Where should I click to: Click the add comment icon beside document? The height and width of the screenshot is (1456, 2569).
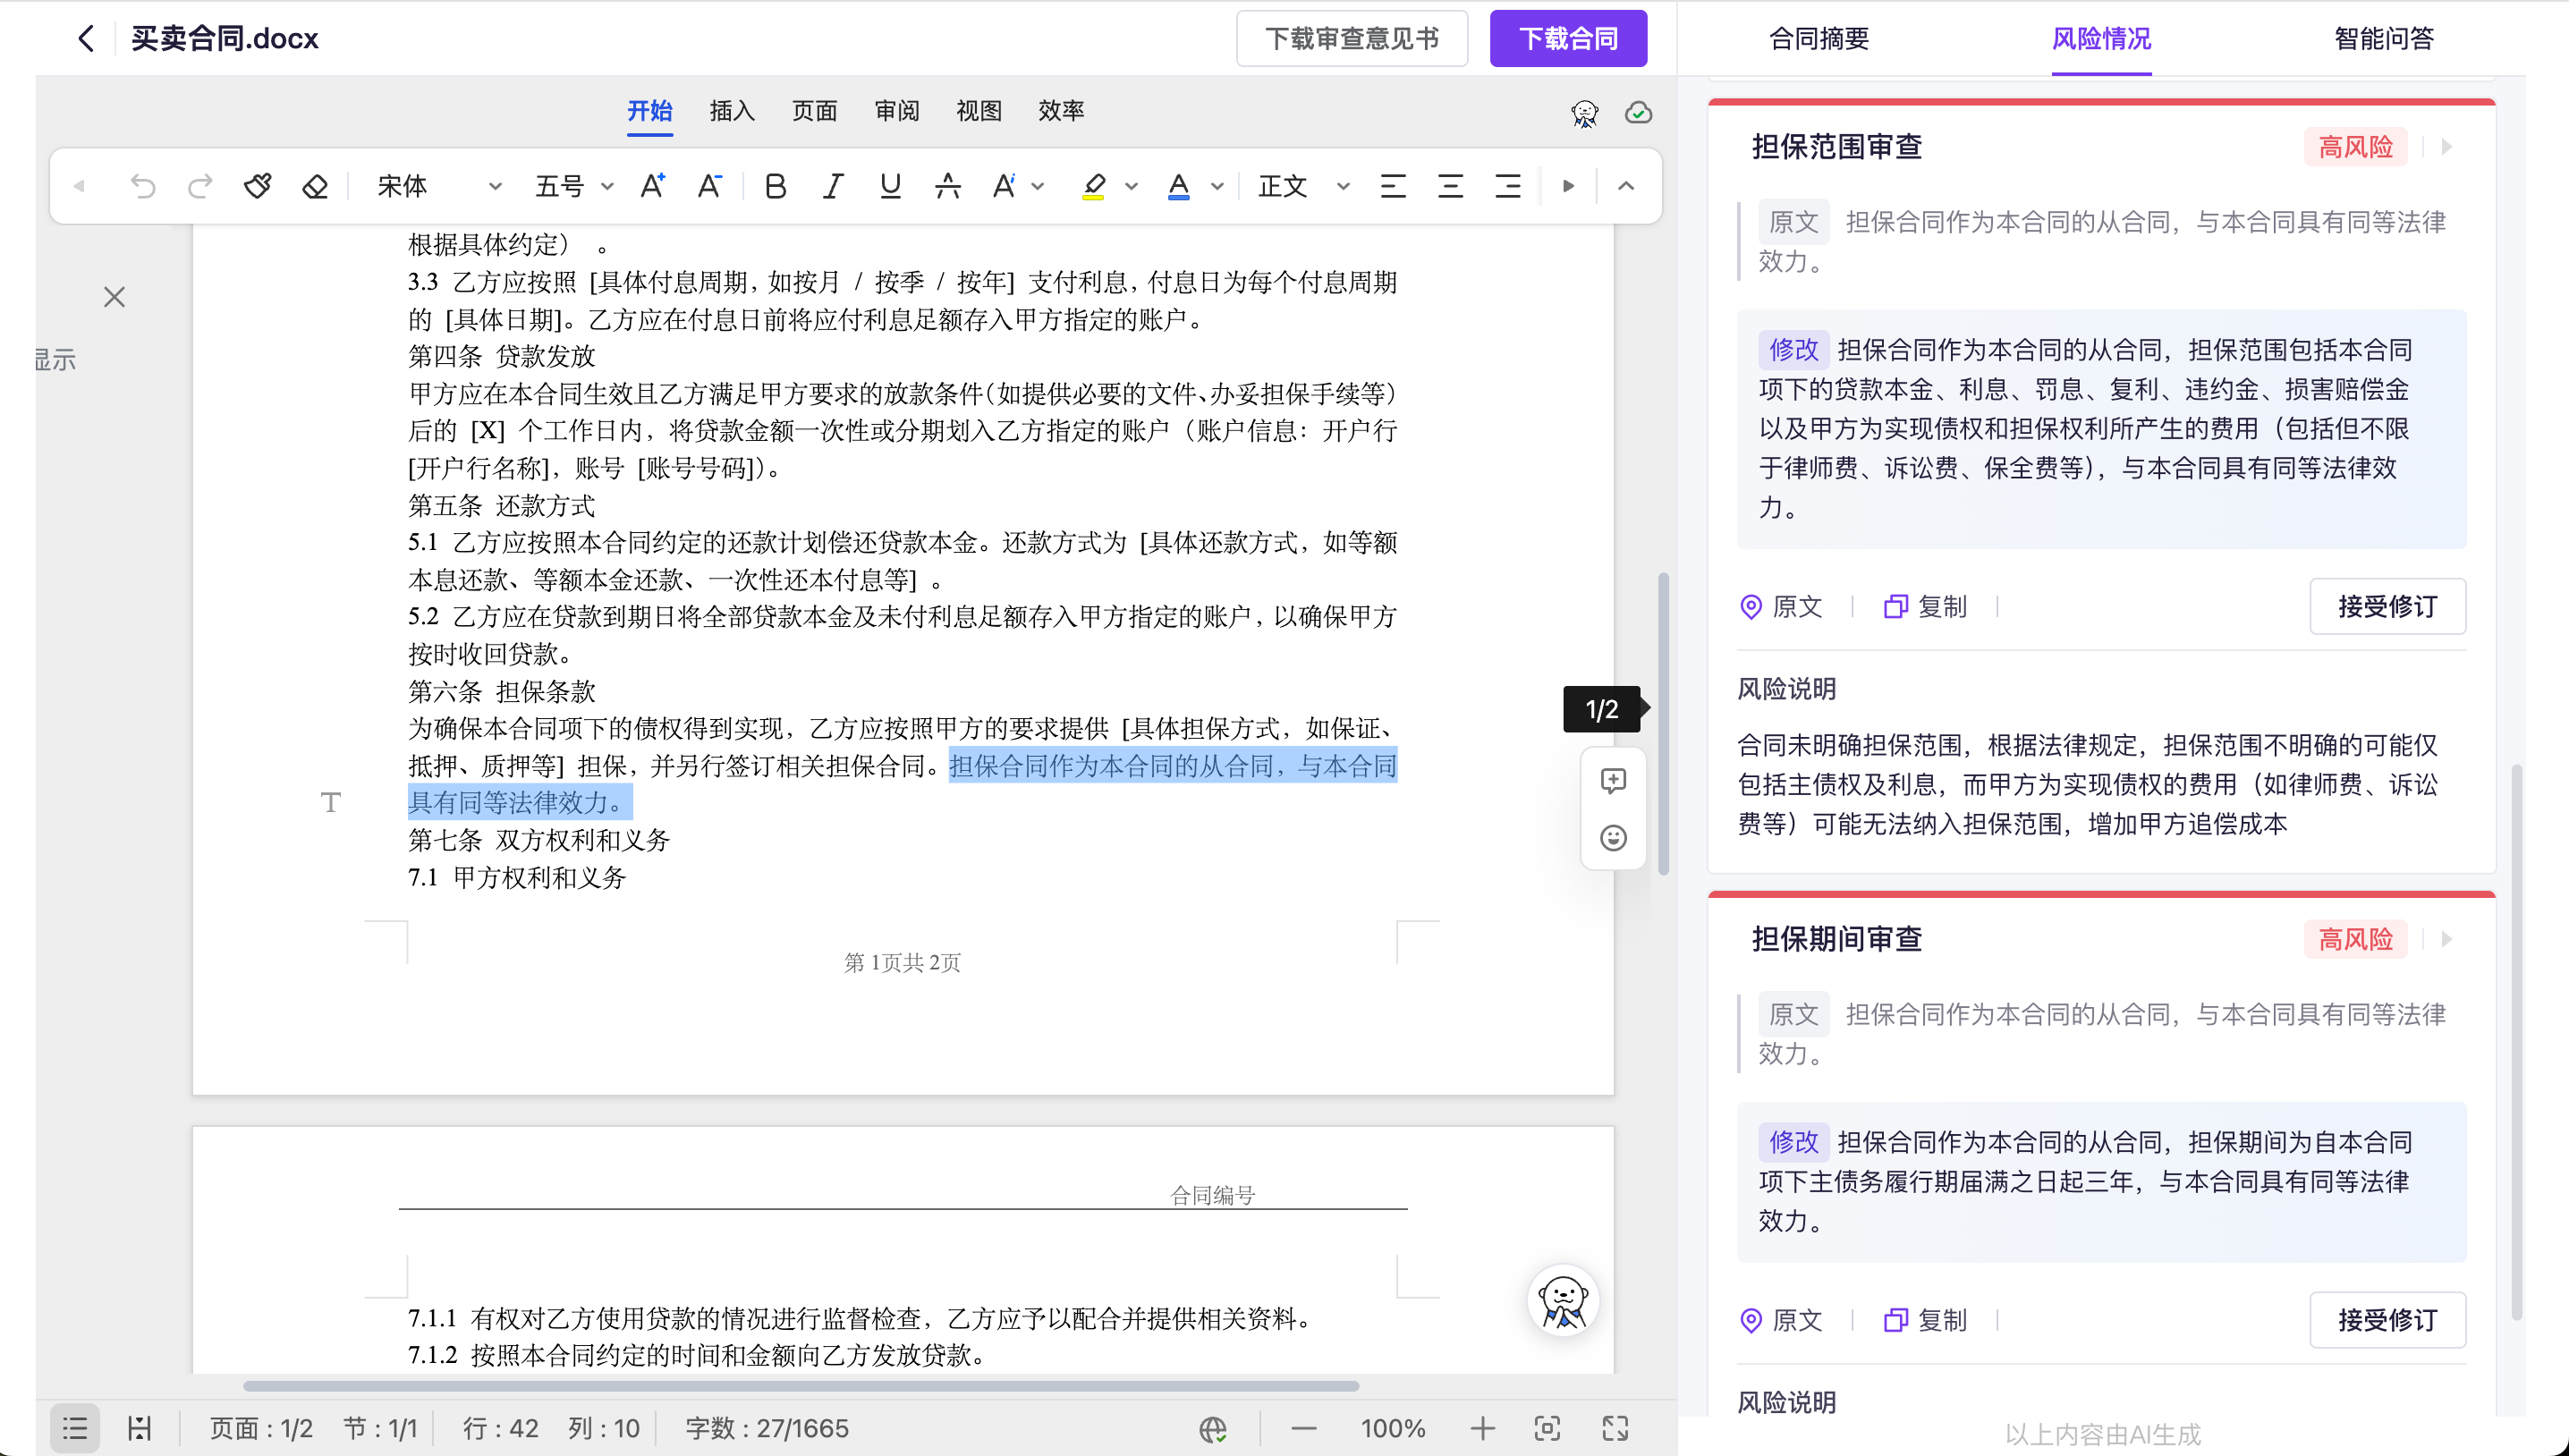pyautogui.click(x=1612, y=780)
